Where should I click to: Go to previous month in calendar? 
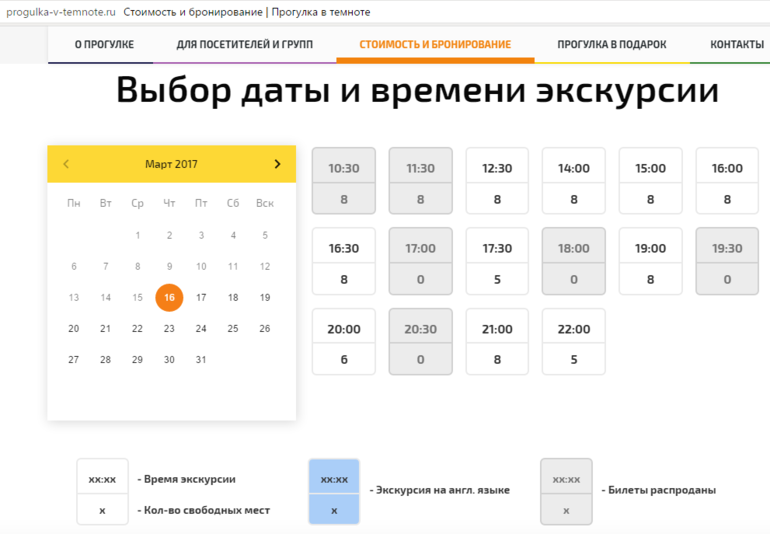66,164
